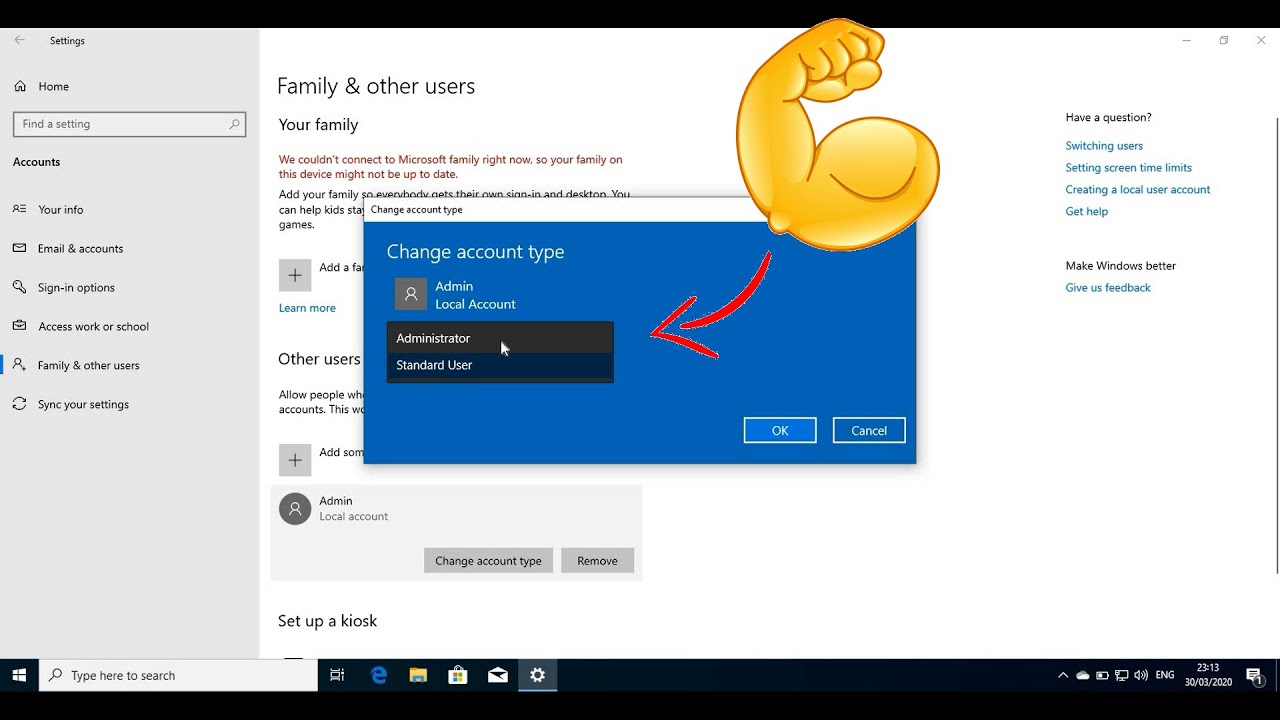Open the Windows Start menu

tap(19, 676)
